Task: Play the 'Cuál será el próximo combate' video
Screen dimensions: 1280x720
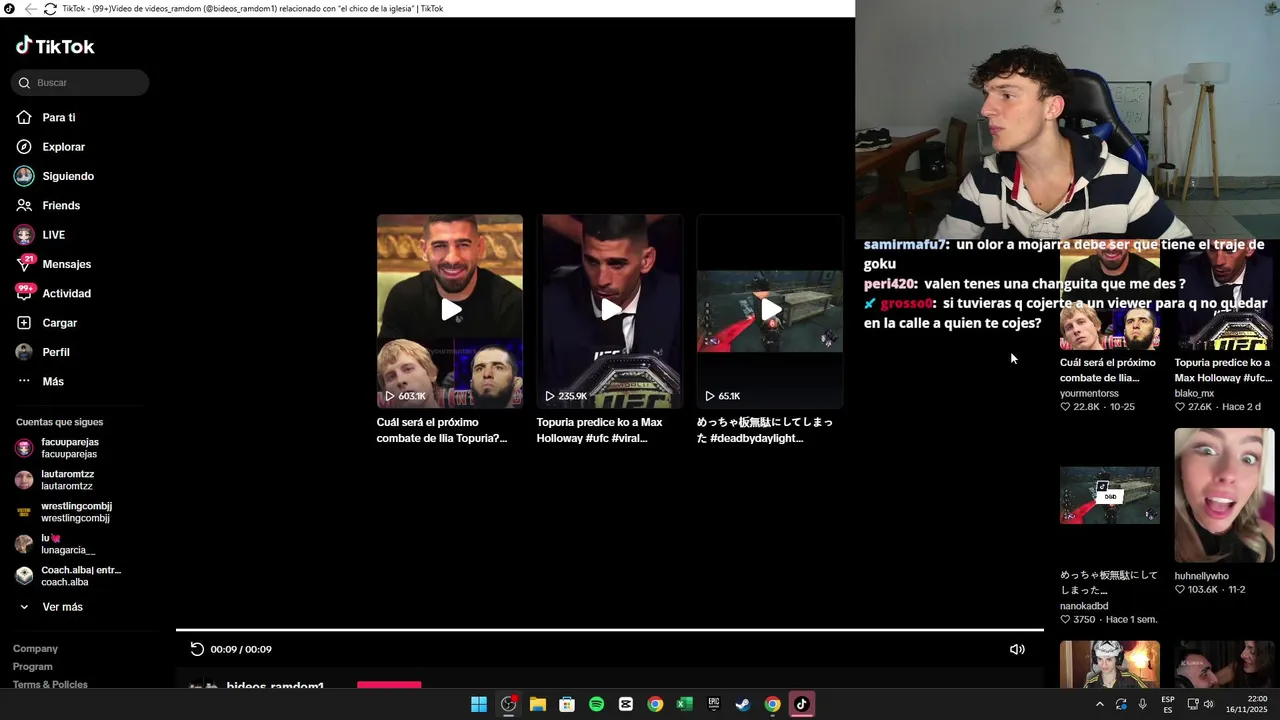Action: pos(450,310)
